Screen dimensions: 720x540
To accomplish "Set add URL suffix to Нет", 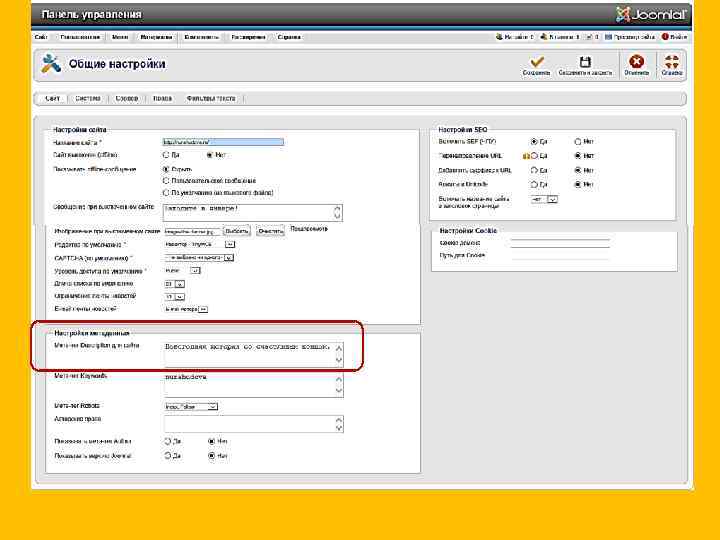I will [x=578, y=170].
